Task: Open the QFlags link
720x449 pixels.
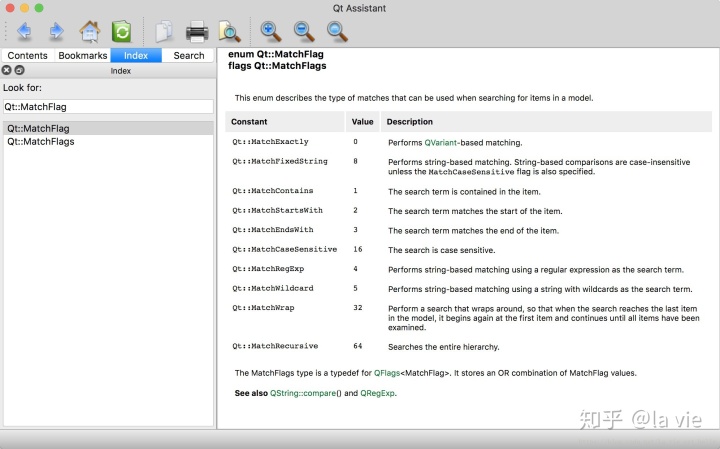Action: (387, 373)
